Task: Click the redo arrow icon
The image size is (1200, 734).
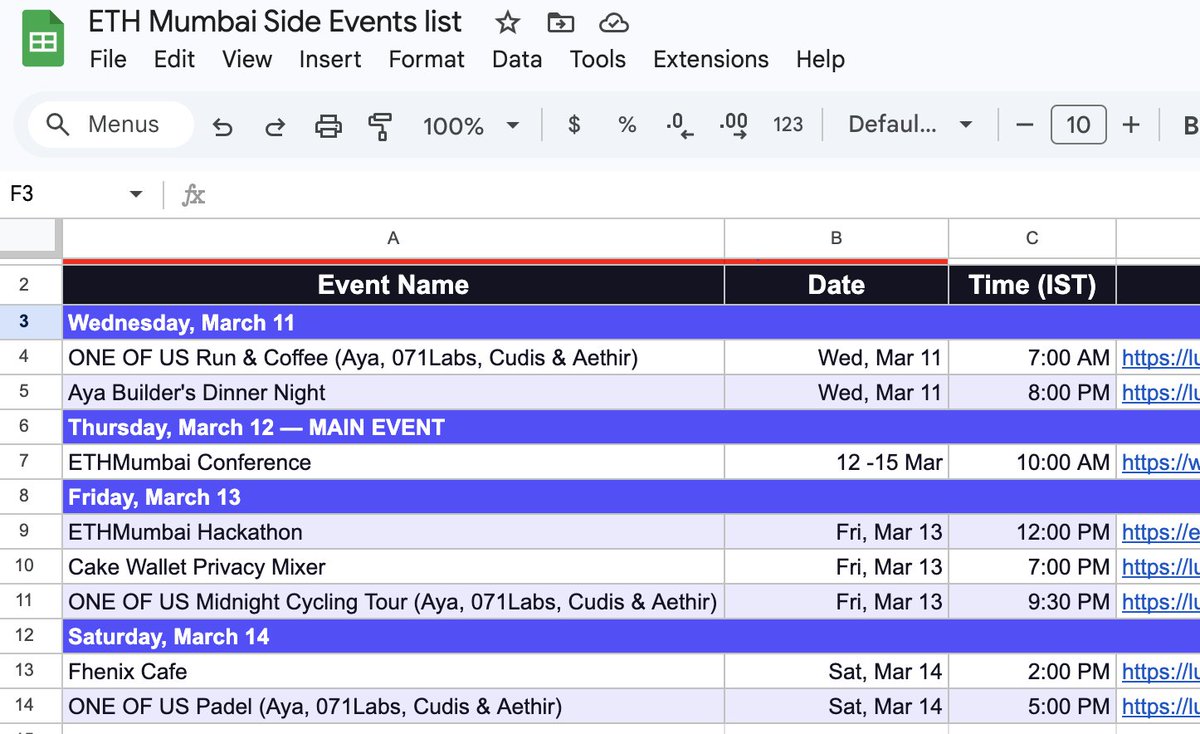Action: tap(274, 126)
